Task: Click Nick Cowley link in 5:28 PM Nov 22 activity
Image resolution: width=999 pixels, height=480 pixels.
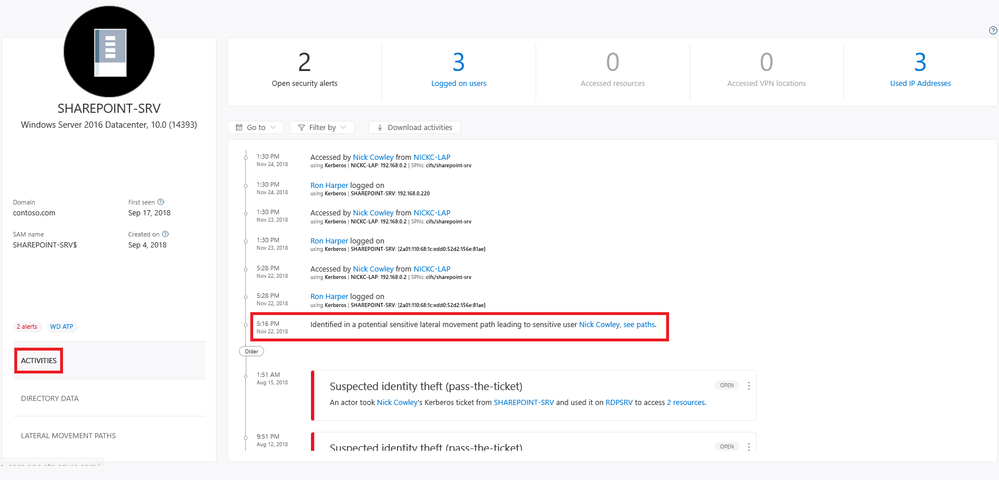Action: tap(373, 268)
